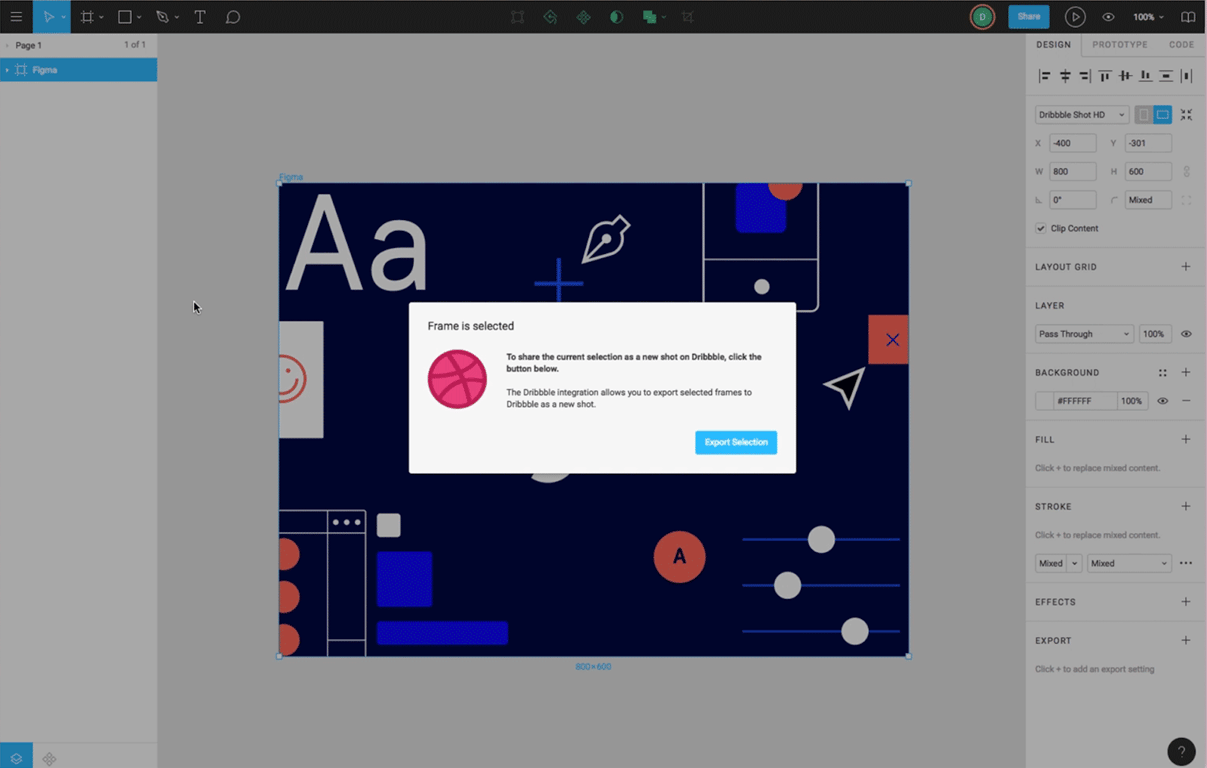Open the Dribbble Shot HD preset dropdown
The width and height of the screenshot is (1207, 768).
point(1081,115)
